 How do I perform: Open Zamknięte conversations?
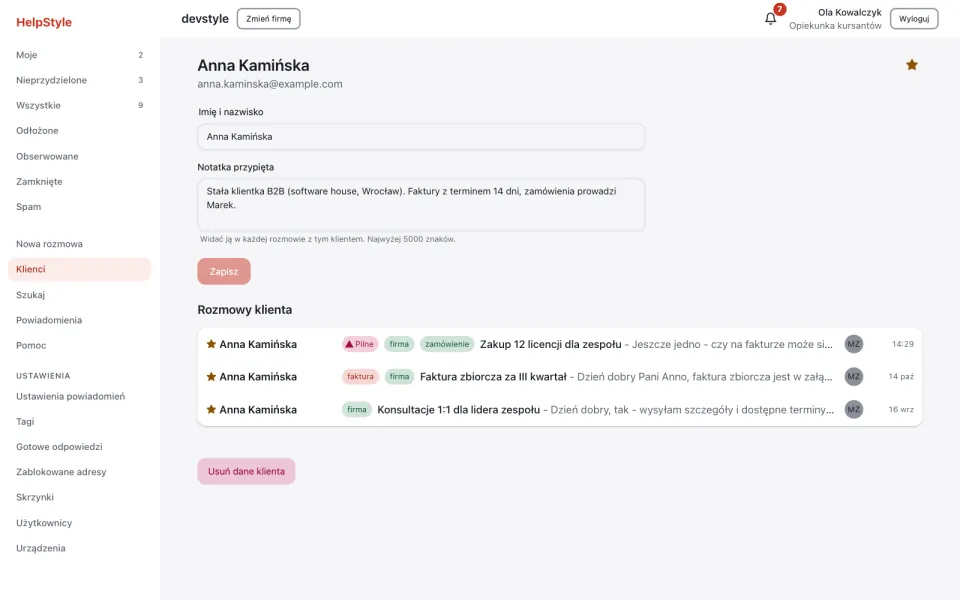(x=80, y=181)
